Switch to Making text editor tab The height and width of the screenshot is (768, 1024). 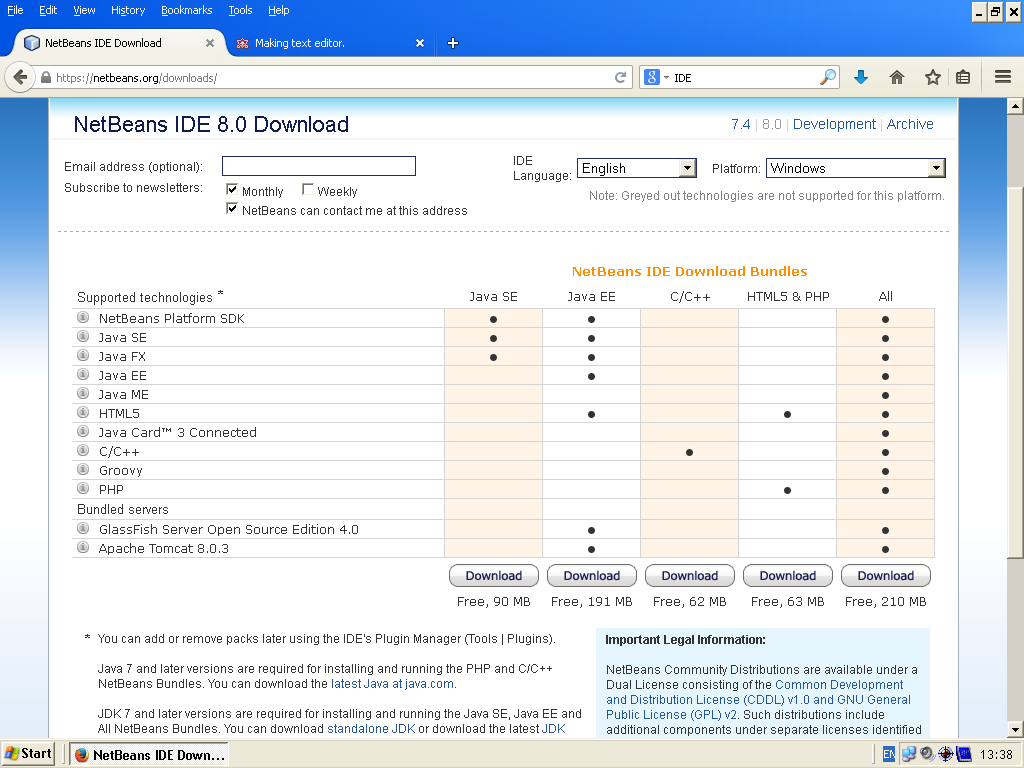coord(300,43)
